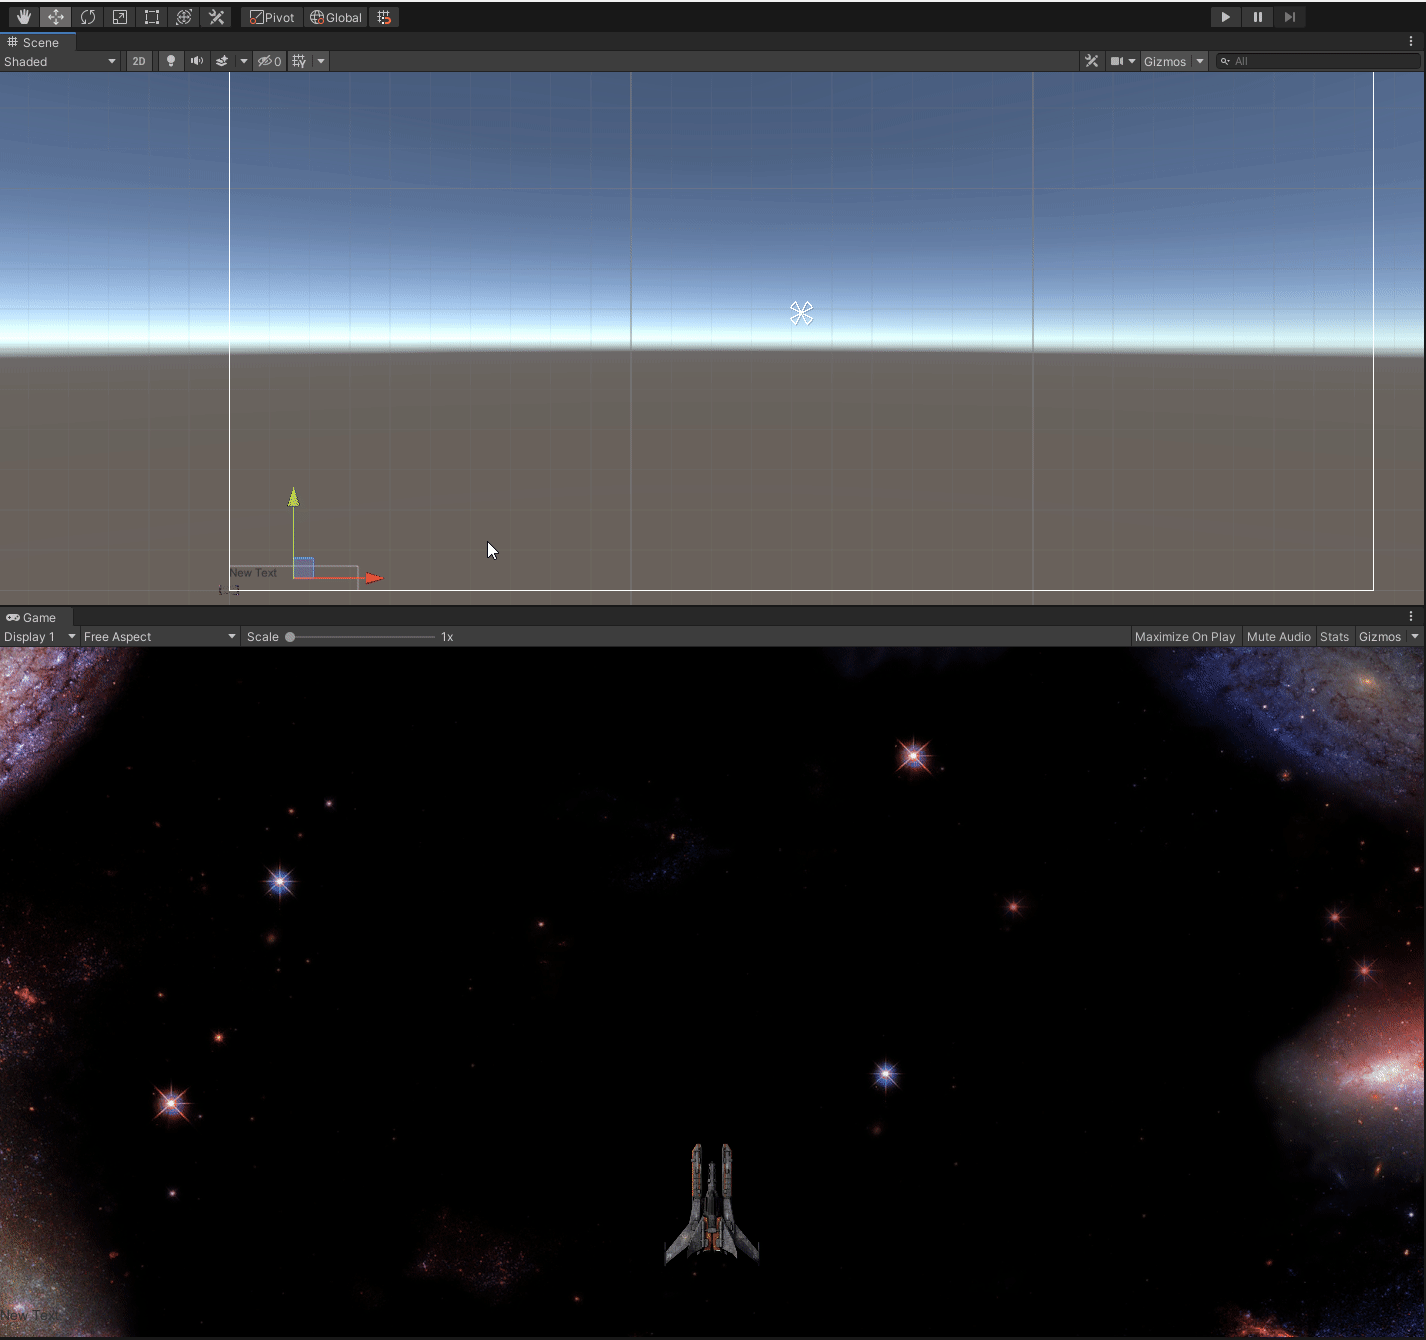Toggle Game view Gizmos

tap(1380, 636)
